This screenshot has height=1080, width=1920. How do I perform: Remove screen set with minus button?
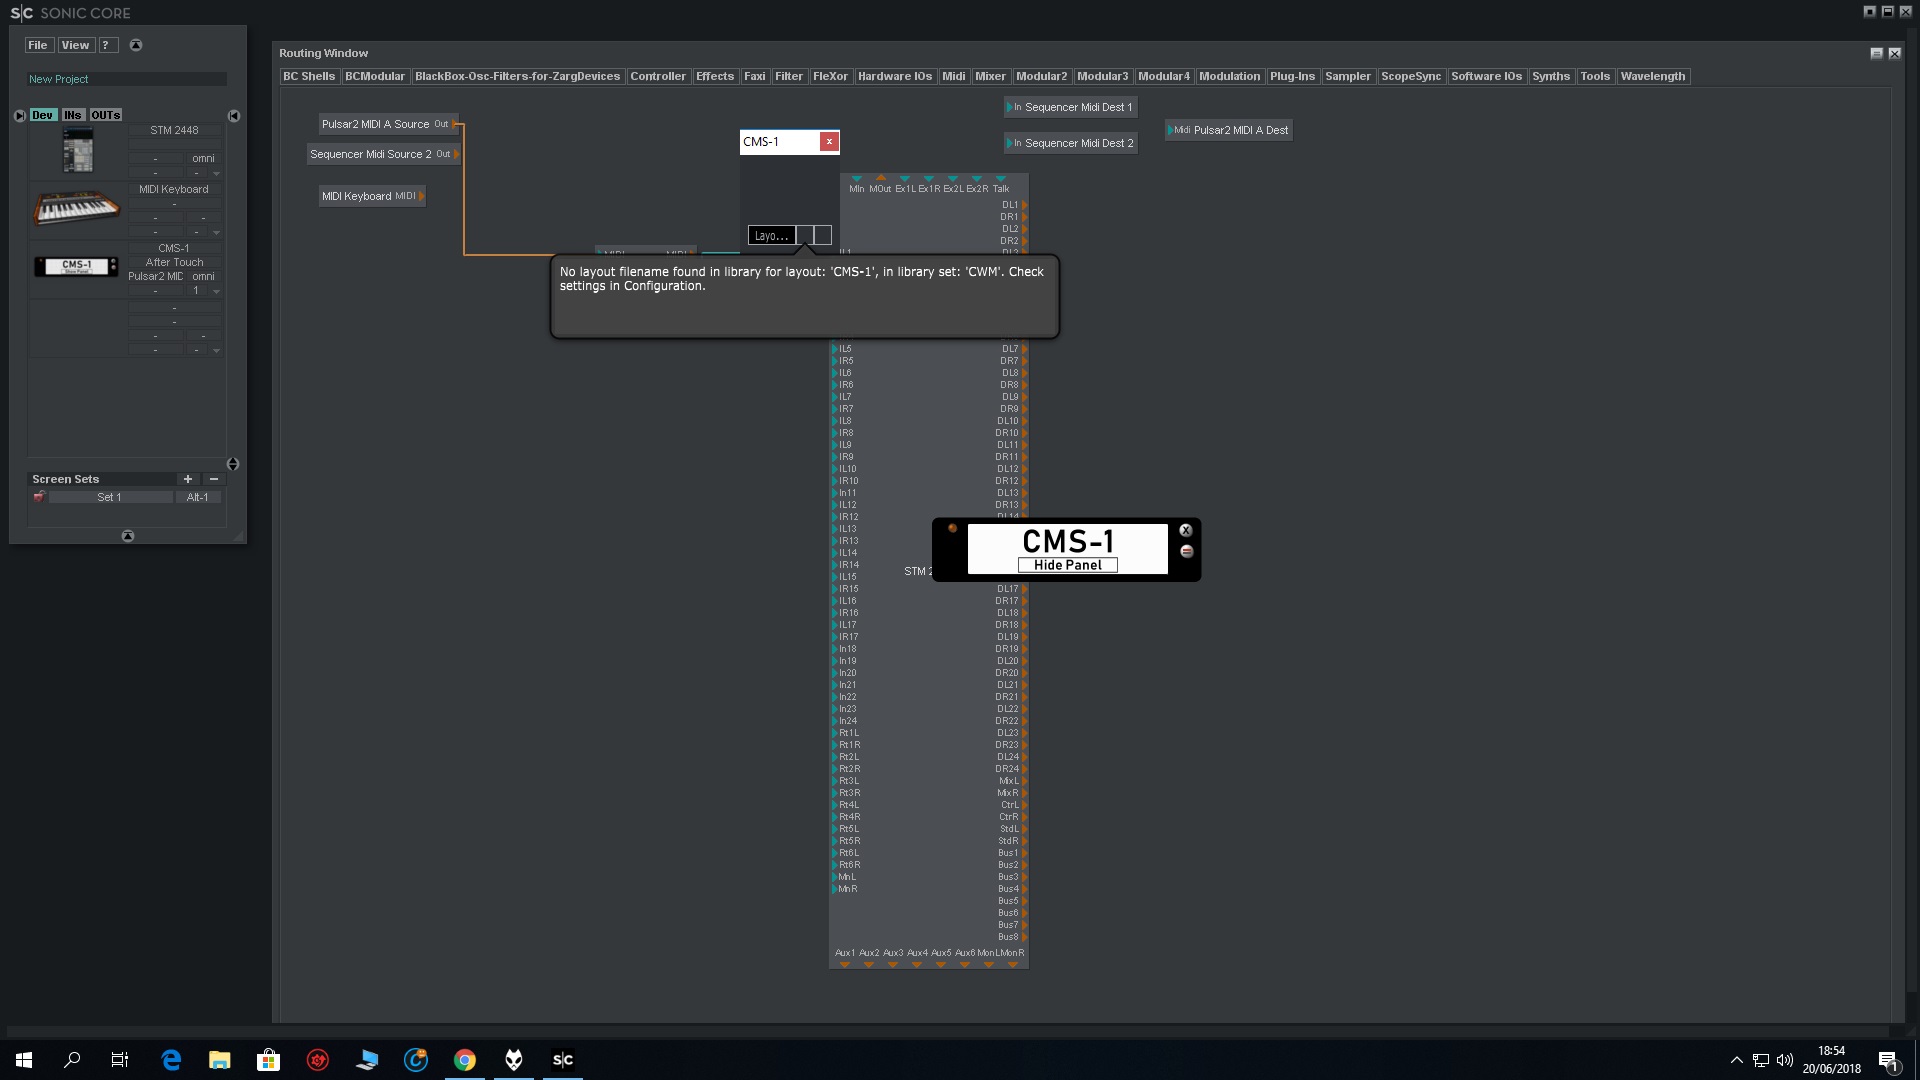(x=213, y=479)
